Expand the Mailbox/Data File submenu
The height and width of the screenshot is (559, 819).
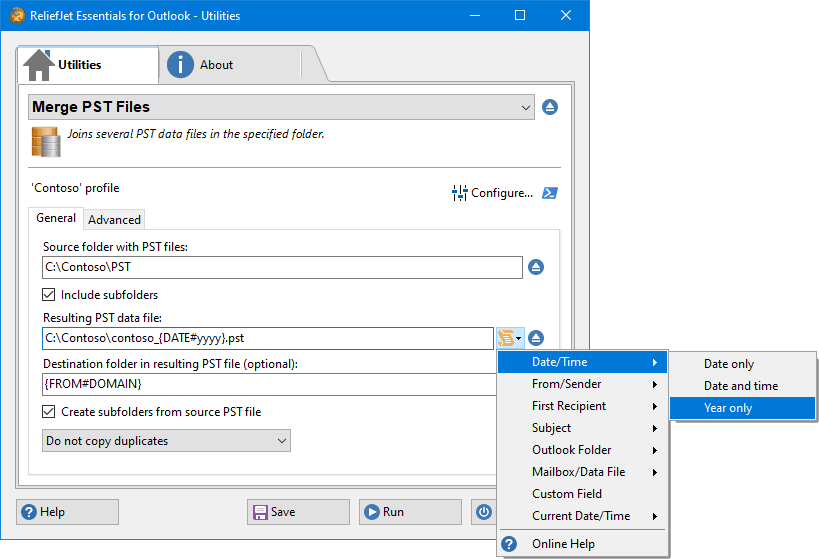[582, 472]
